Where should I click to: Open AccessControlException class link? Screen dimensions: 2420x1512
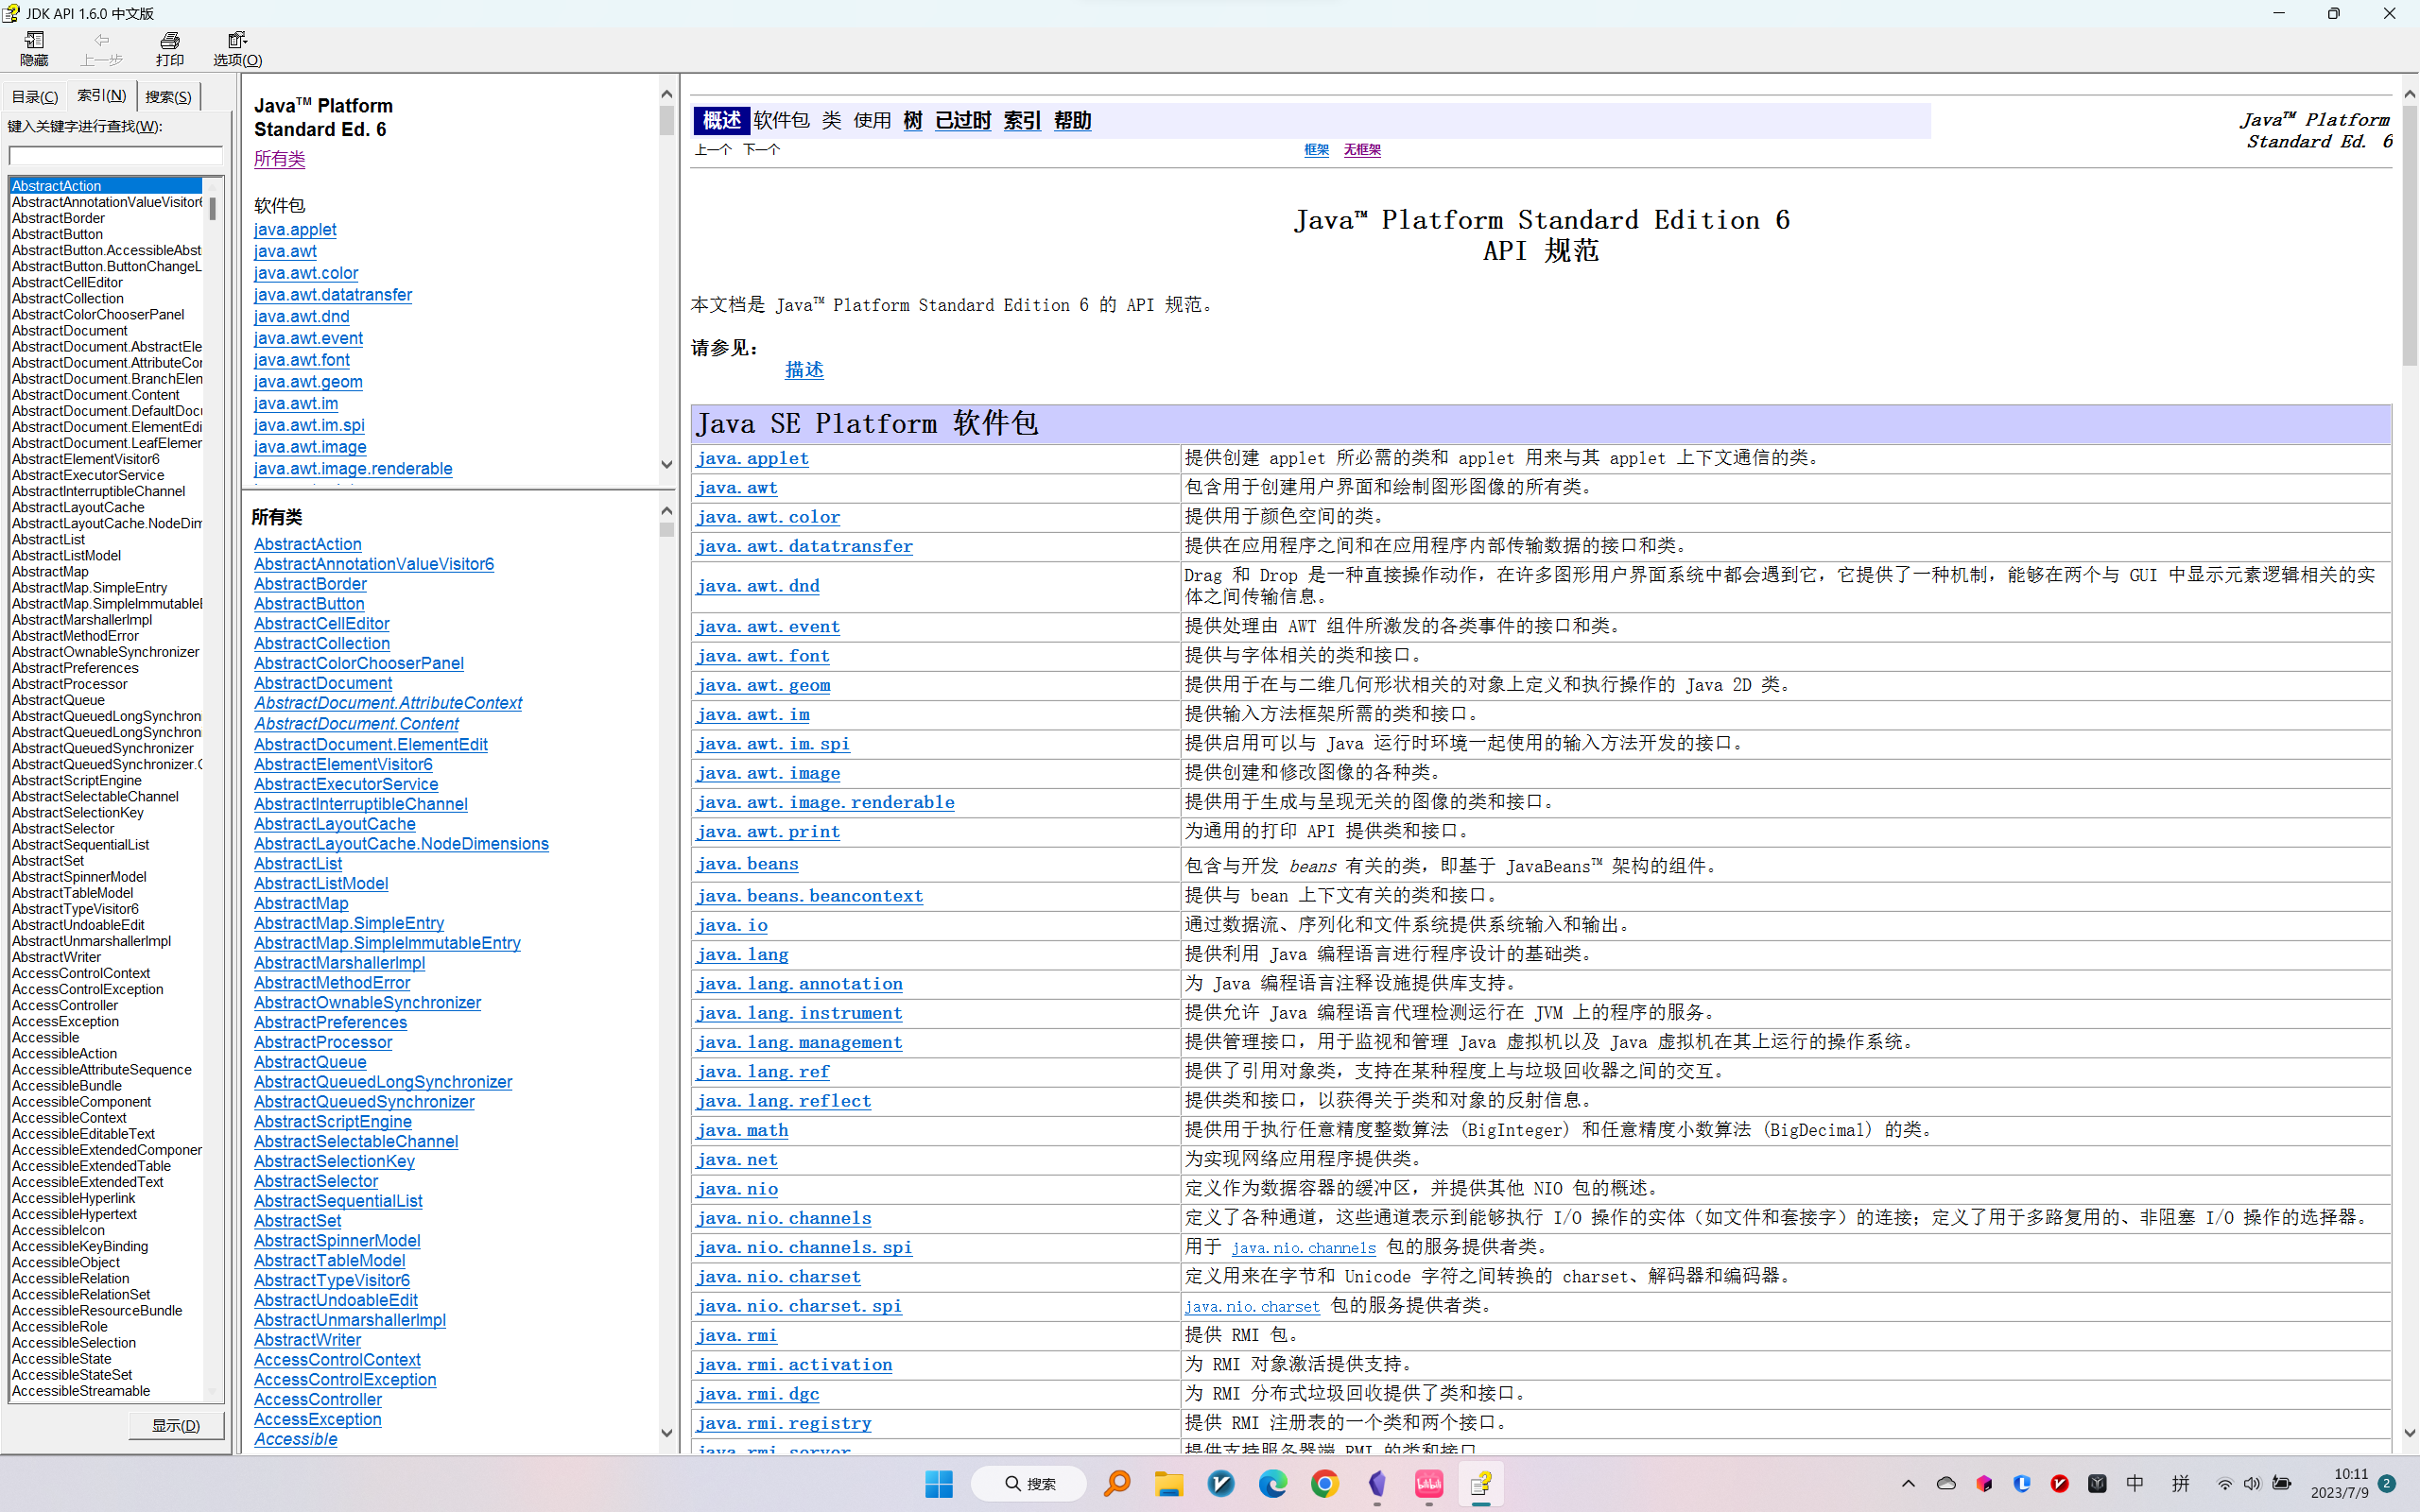[x=345, y=1379]
